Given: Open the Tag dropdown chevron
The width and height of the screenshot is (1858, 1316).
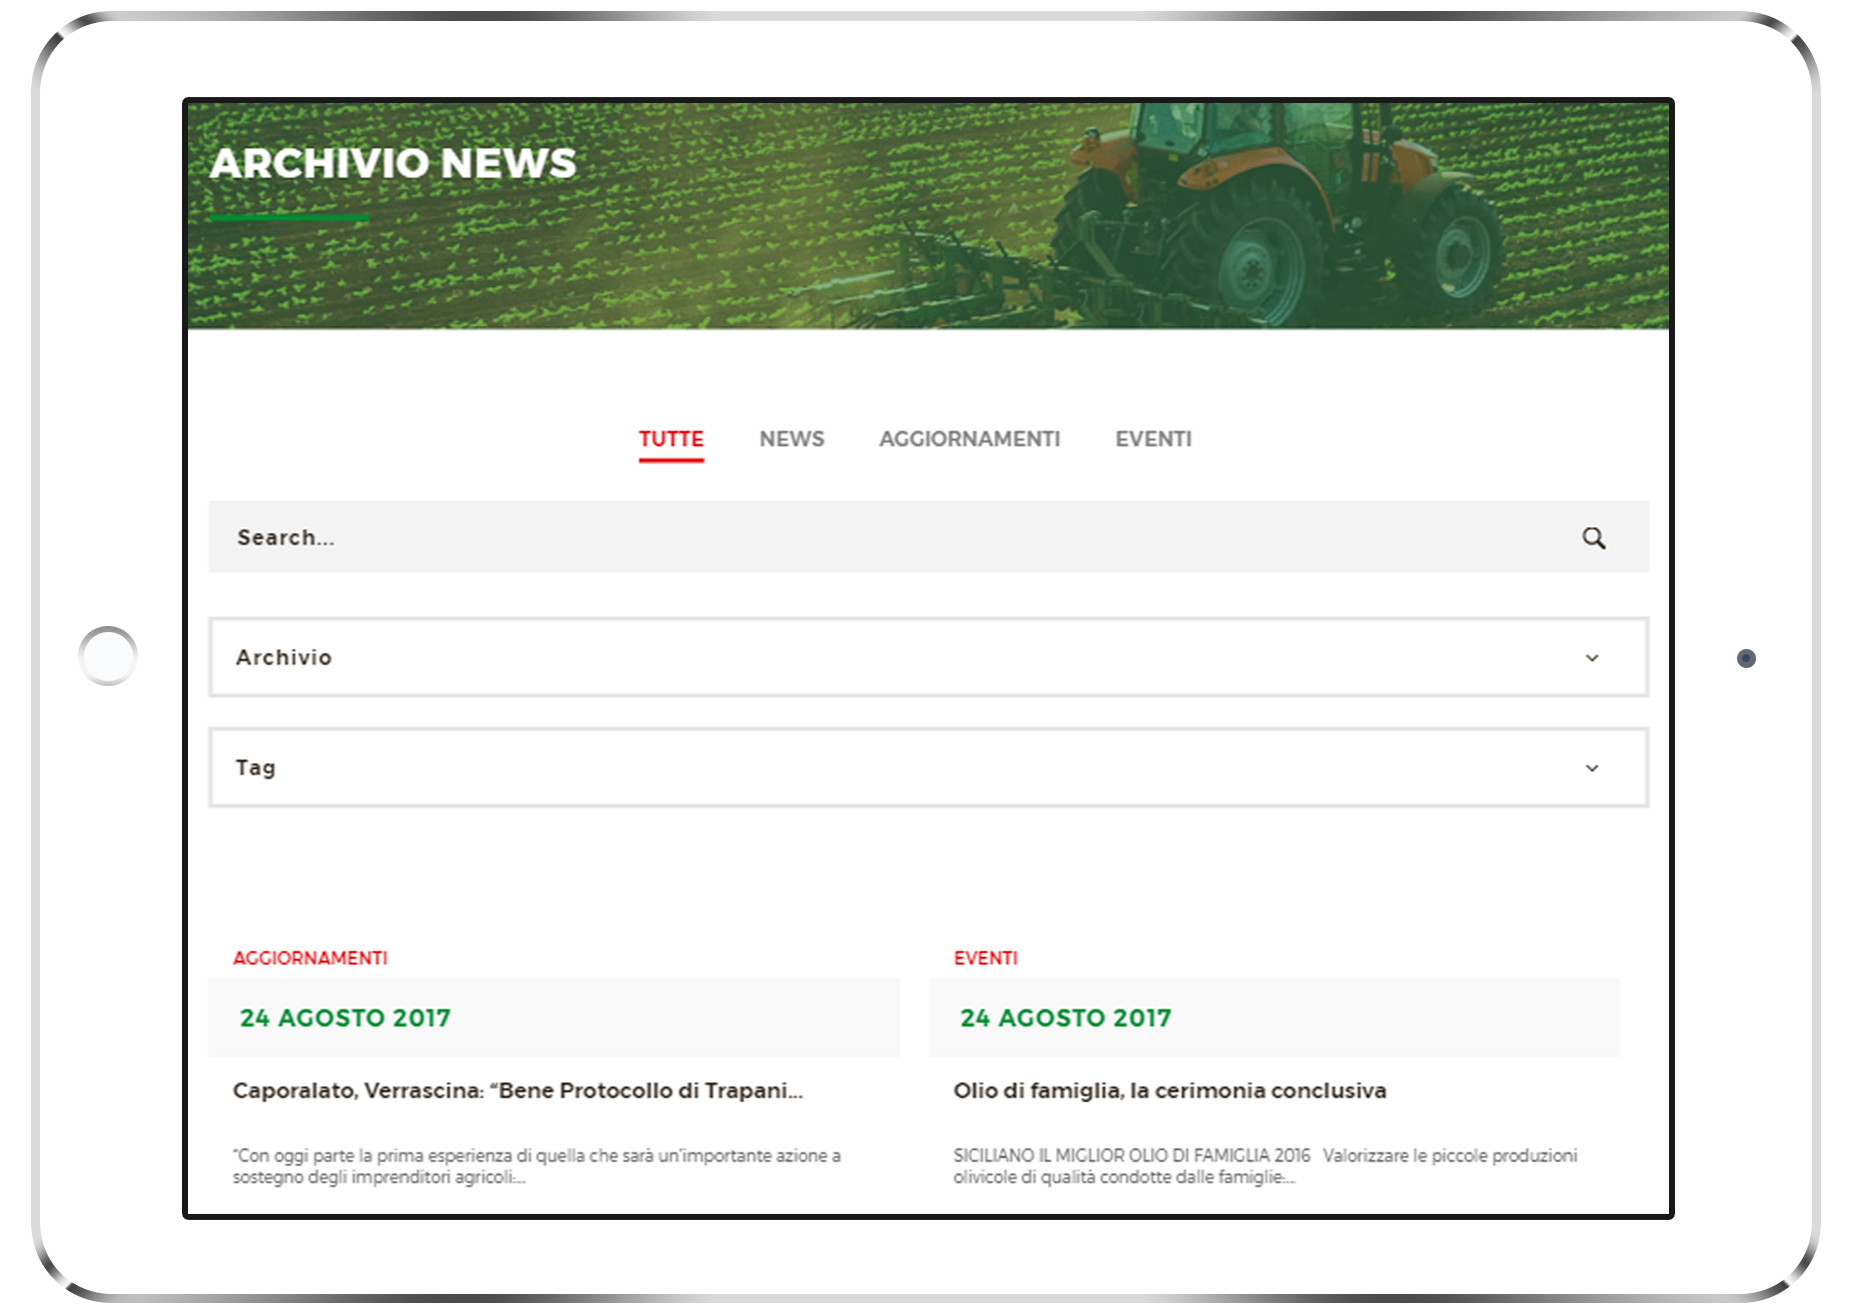Looking at the screenshot, I should (x=1591, y=768).
